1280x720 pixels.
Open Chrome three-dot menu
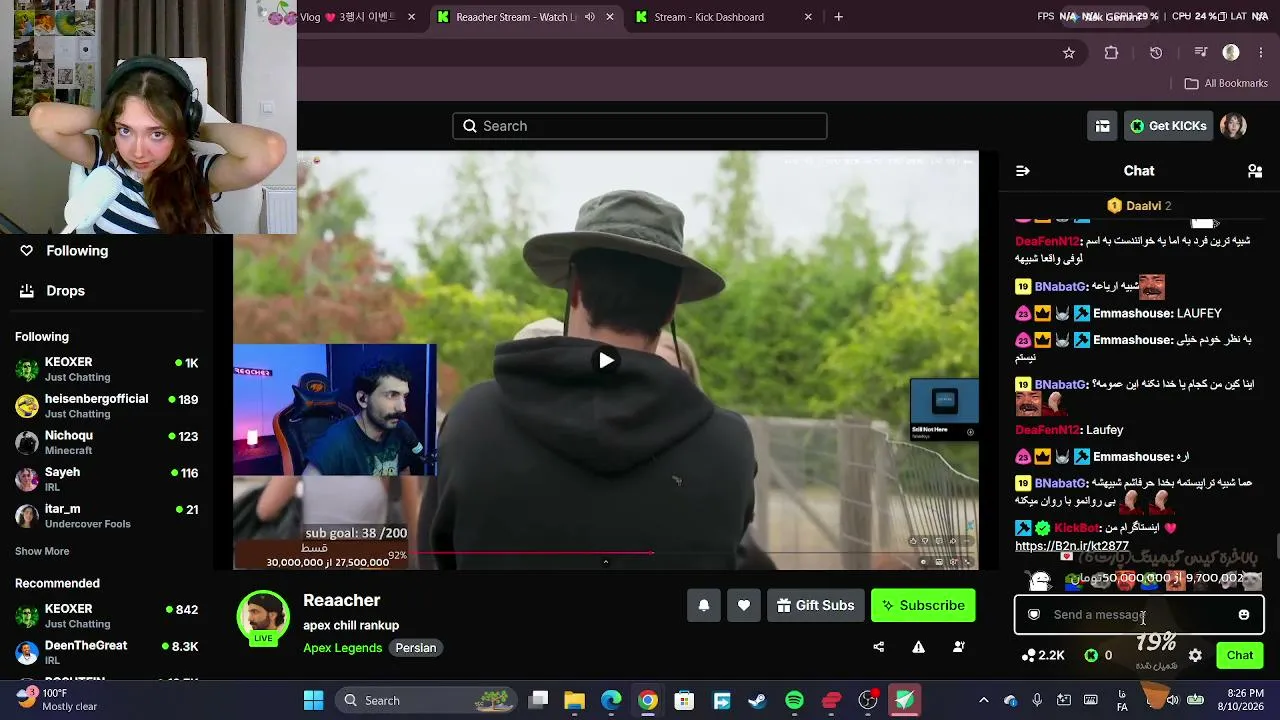tap(1260, 53)
